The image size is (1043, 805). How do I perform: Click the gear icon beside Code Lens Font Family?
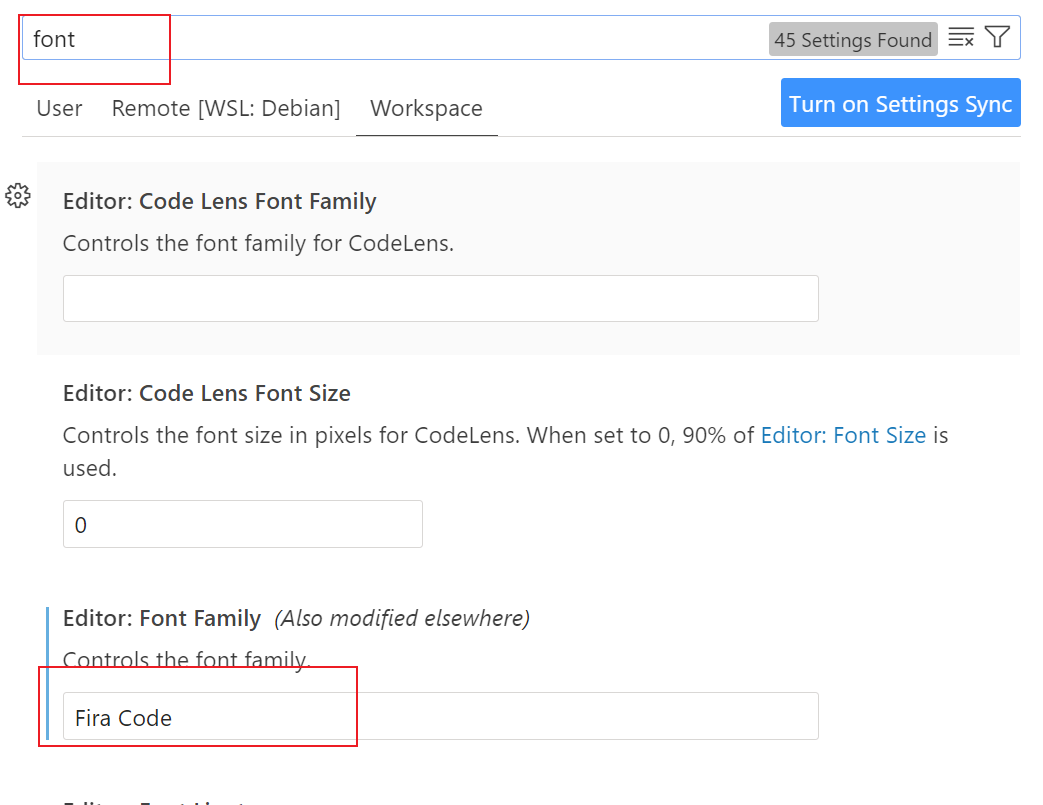[x=17, y=196]
